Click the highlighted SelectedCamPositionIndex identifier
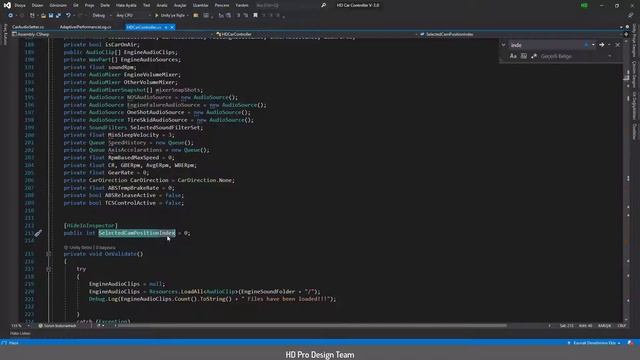This screenshot has height=360, width=640. [137, 233]
